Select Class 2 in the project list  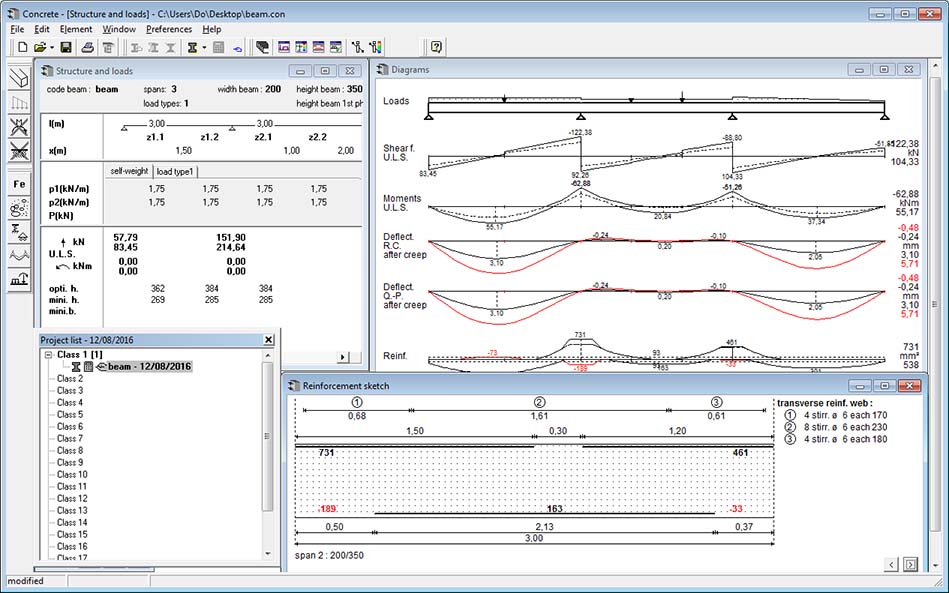click(70, 379)
